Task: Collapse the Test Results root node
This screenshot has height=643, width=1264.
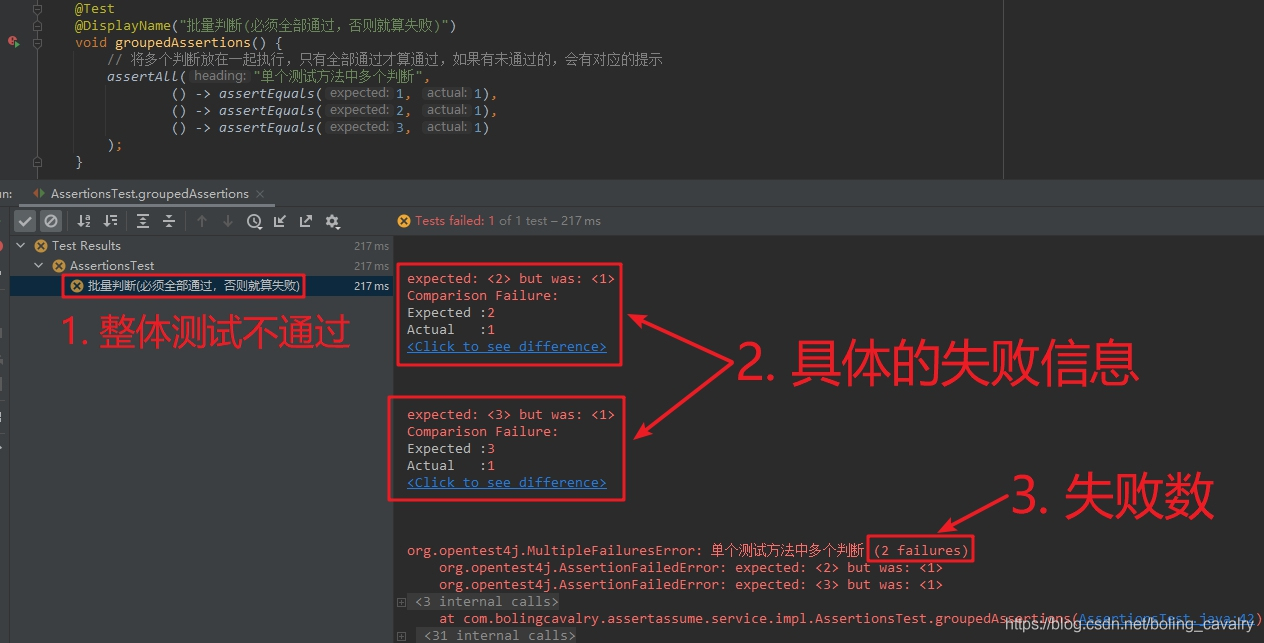Action: 21,245
